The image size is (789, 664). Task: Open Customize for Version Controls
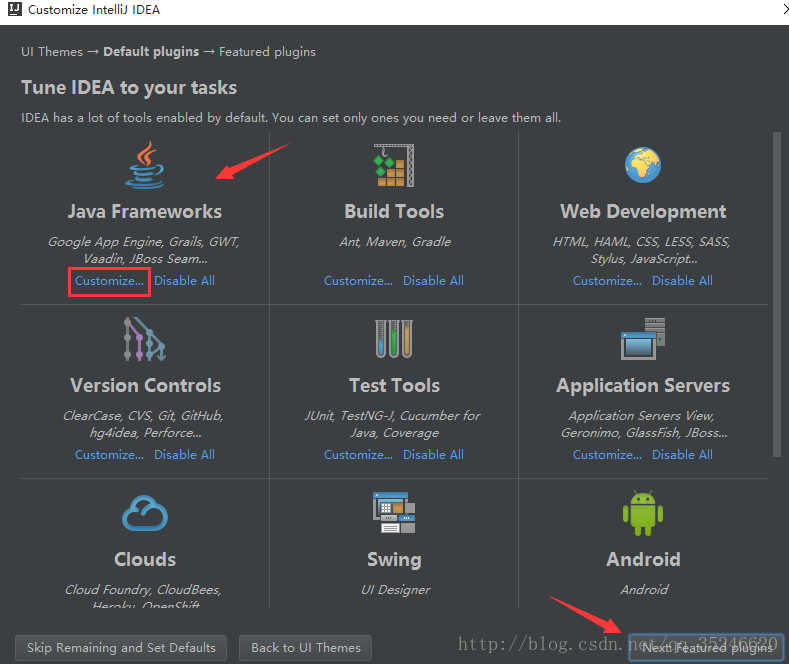click(109, 455)
